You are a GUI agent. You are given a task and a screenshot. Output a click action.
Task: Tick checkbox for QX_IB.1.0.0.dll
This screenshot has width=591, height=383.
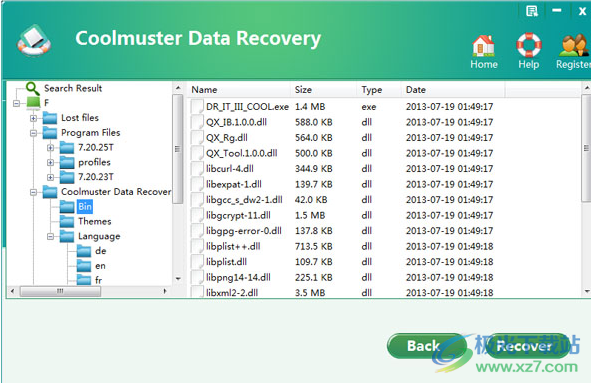click(197, 122)
